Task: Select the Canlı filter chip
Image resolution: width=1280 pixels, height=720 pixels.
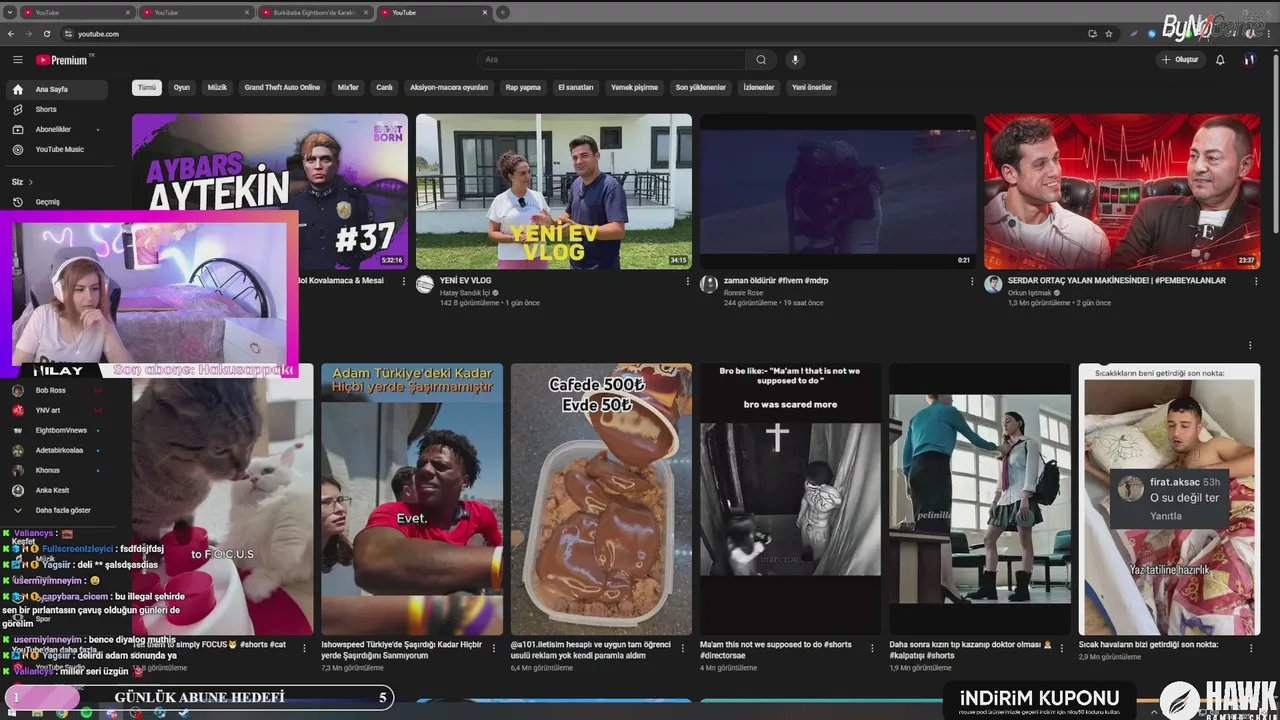Action: pos(384,87)
